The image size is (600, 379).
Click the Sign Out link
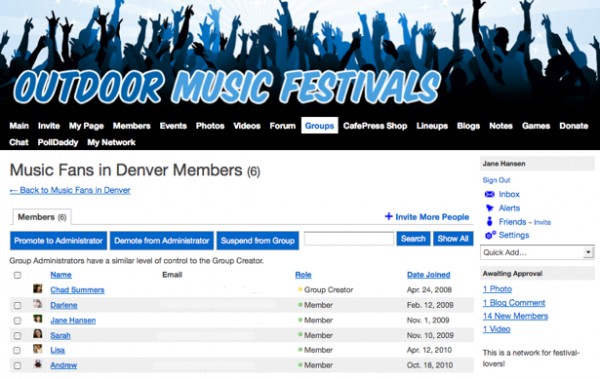pyautogui.click(x=496, y=180)
